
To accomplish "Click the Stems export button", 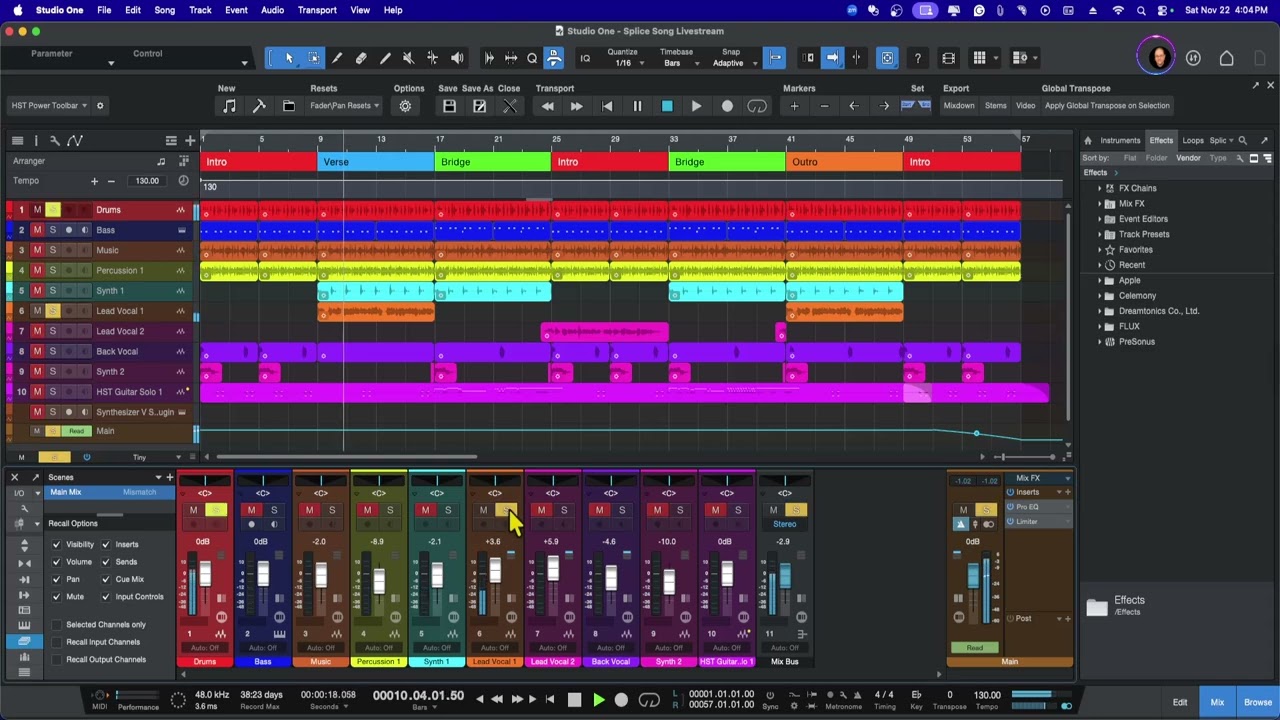I will pos(995,105).
